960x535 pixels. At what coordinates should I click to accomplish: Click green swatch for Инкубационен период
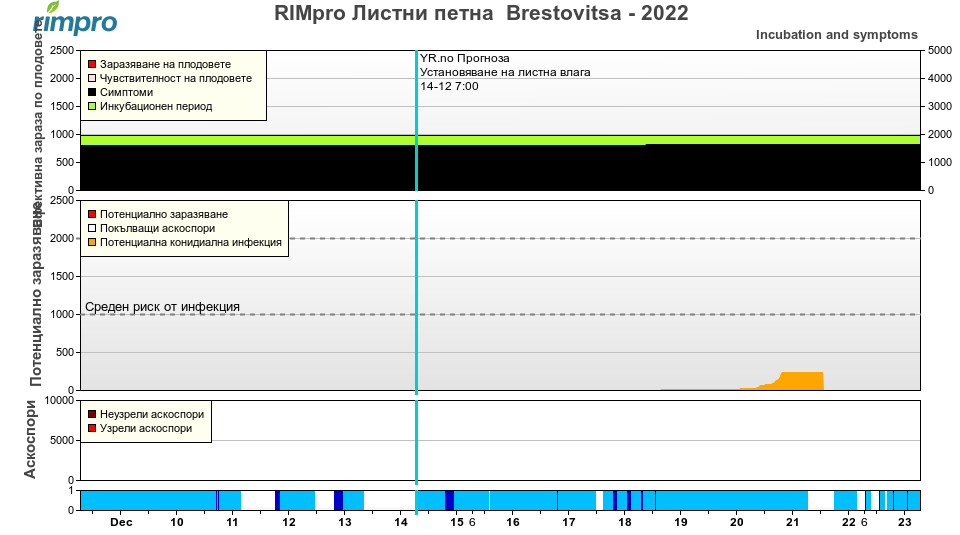point(92,107)
